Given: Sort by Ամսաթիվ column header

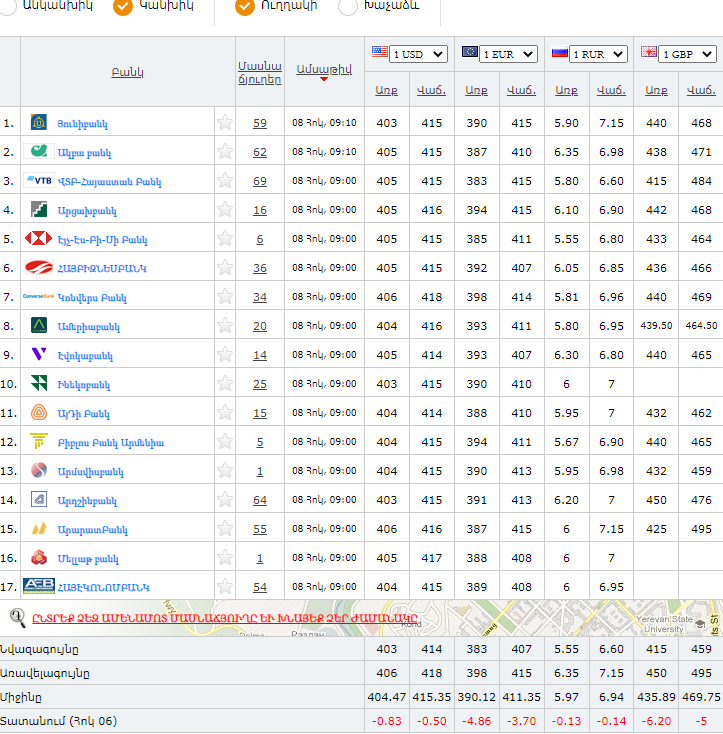Looking at the screenshot, I should tap(324, 69).
